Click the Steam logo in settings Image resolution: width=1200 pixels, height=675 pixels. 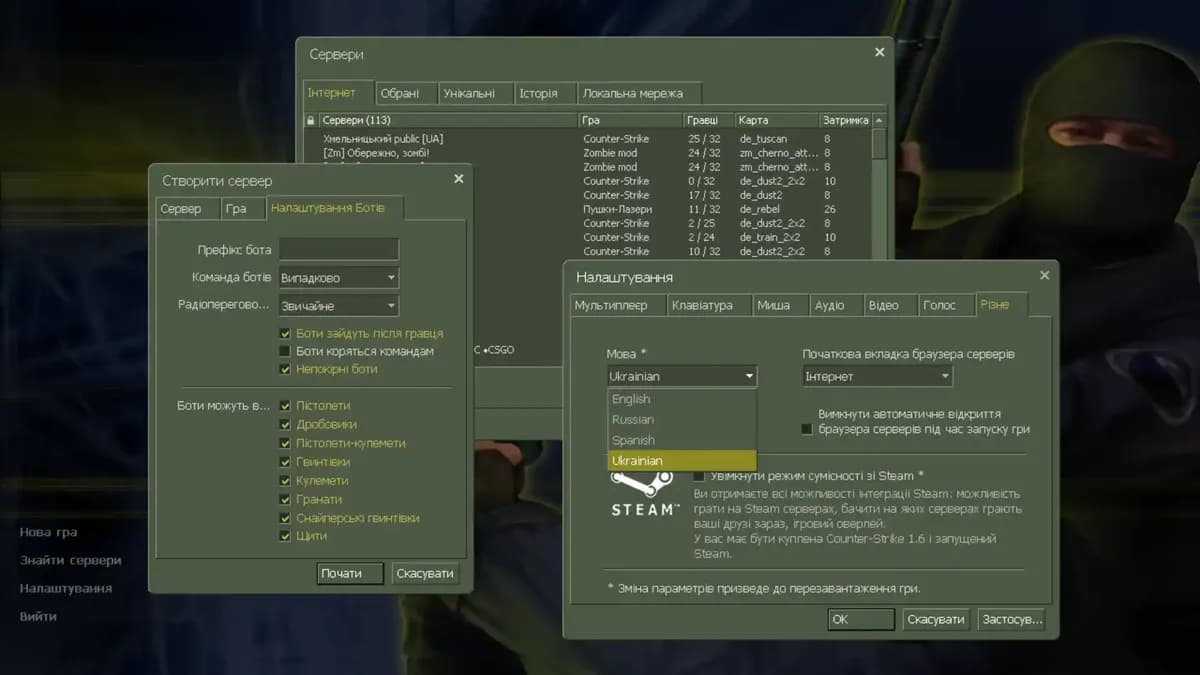[643, 493]
